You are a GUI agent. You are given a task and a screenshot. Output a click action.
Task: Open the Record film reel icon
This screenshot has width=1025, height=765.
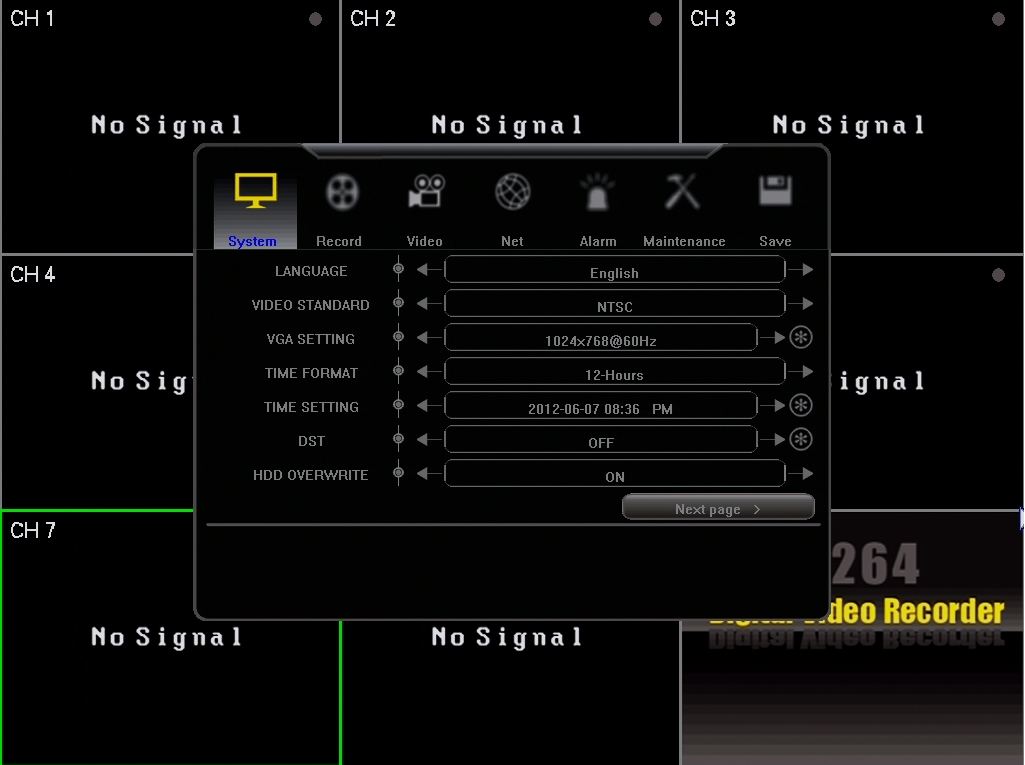pyautogui.click(x=342, y=192)
